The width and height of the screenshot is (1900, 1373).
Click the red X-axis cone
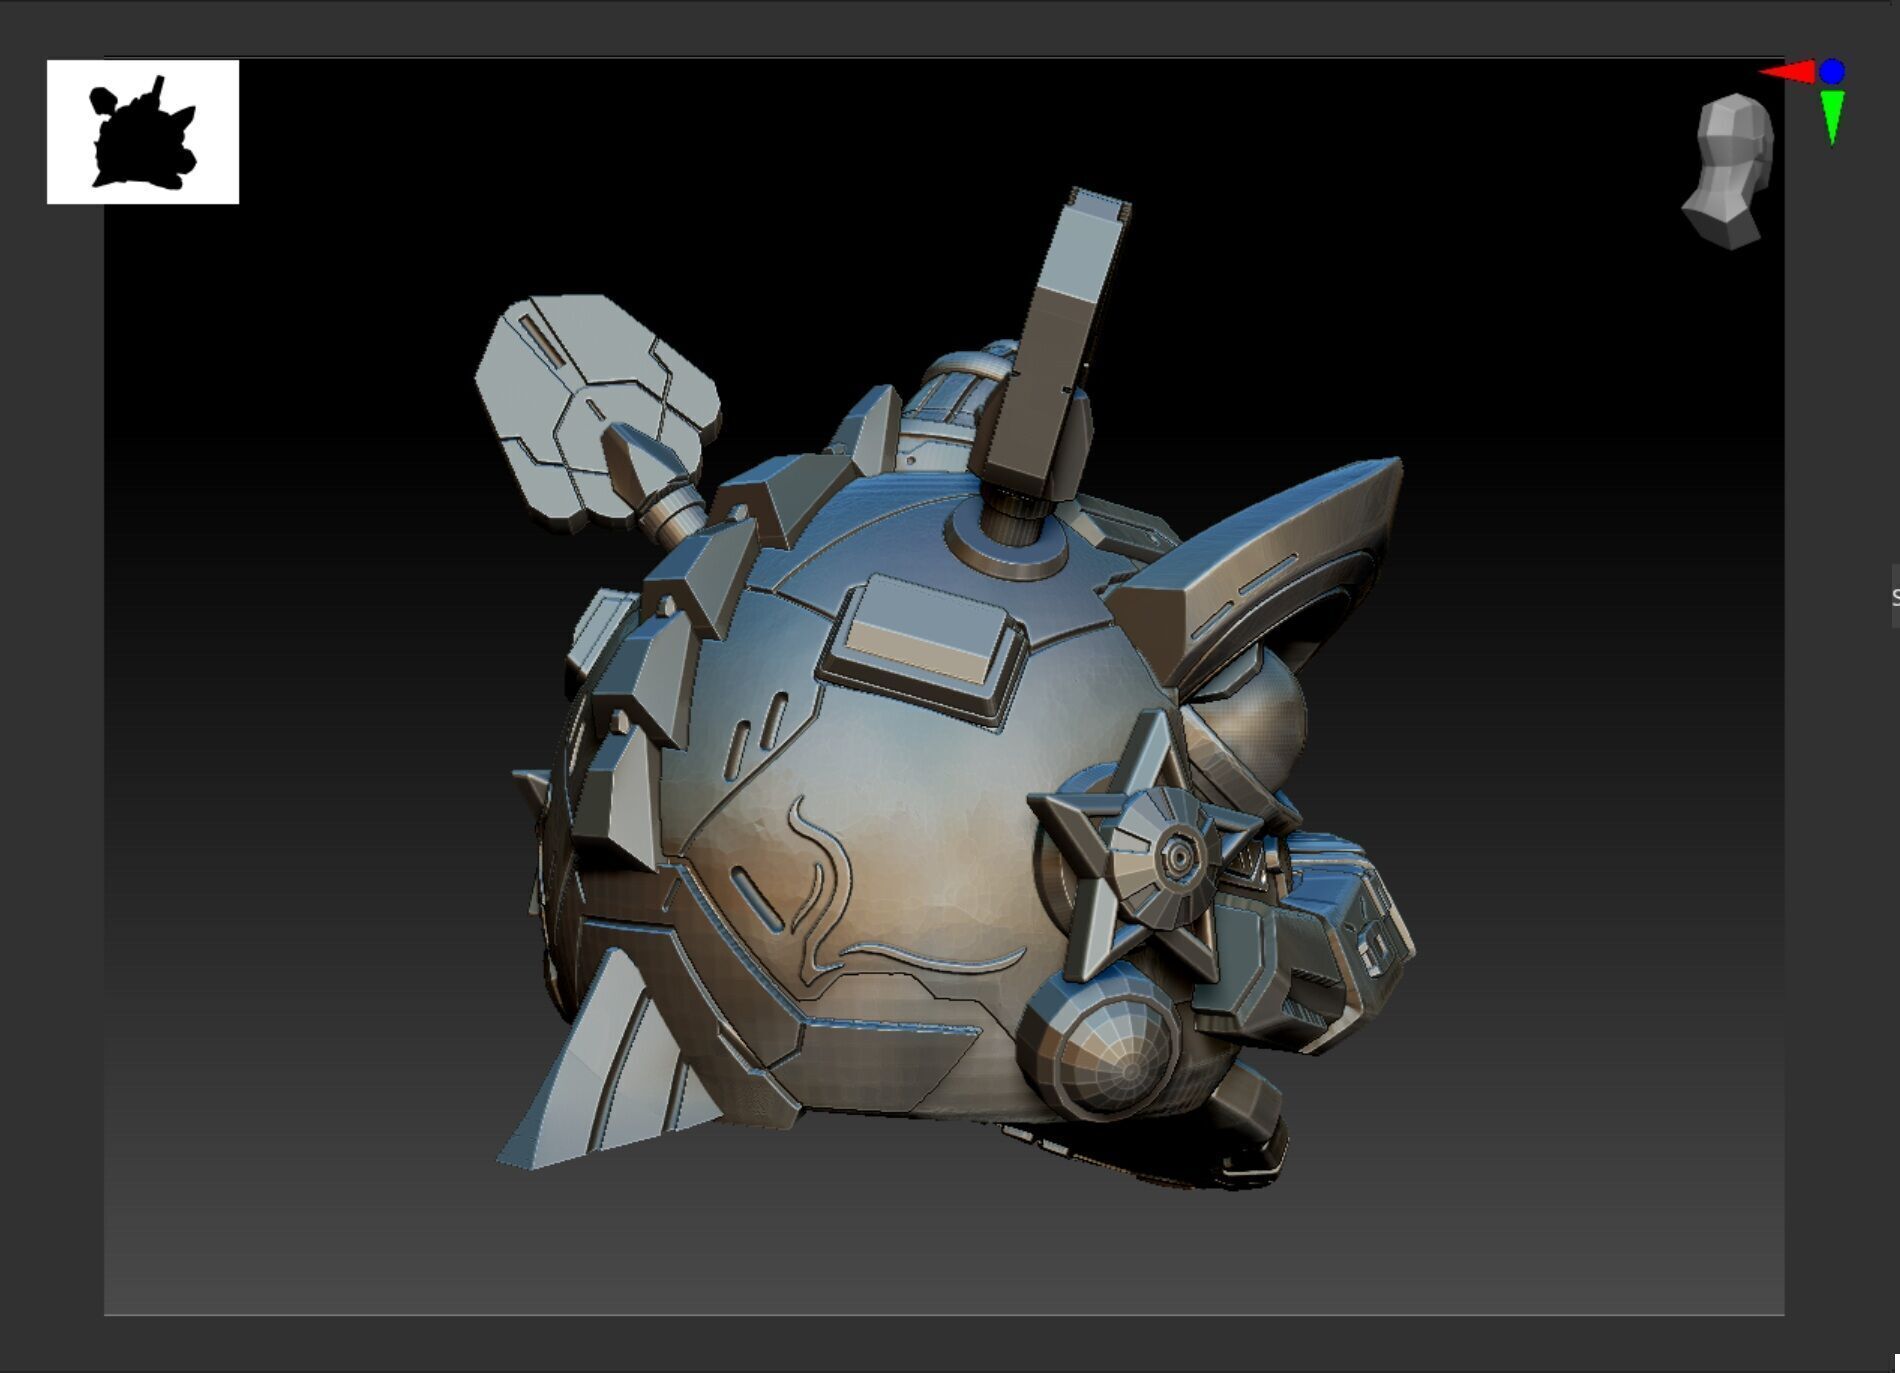pos(1788,72)
